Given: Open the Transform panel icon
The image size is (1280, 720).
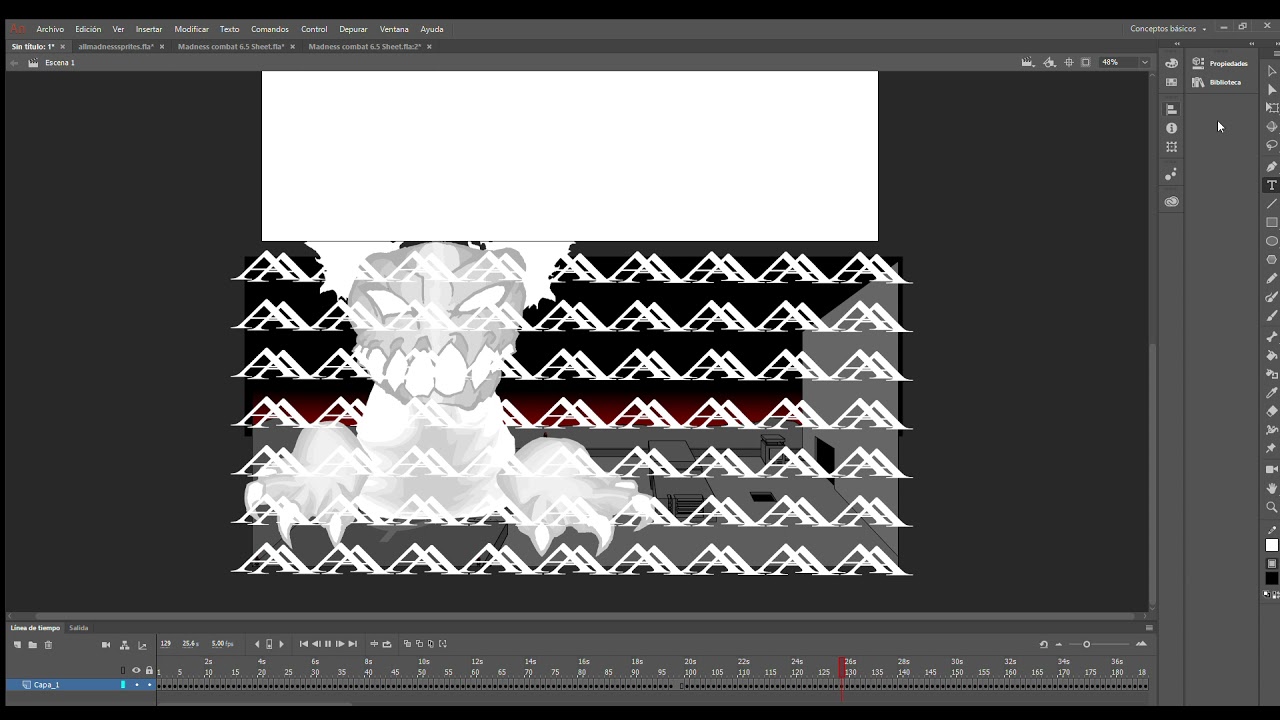Looking at the screenshot, I should [x=1171, y=147].
